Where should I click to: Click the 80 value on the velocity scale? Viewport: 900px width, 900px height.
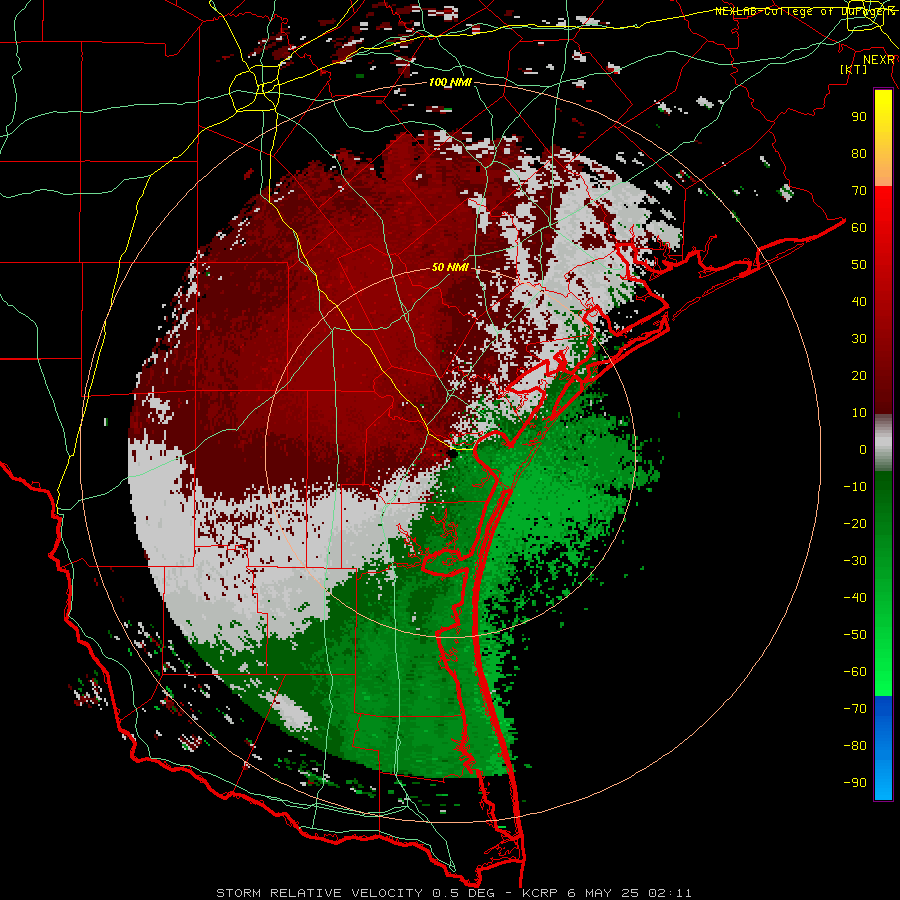[x=859, y=154]
